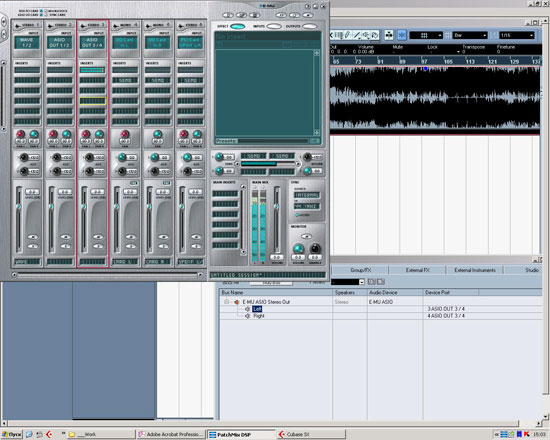Viewport: 550px width, 440px height.
Task: Adjust the Main Mix volume fader
Action: pyautogui.click(x=276, y=207)
